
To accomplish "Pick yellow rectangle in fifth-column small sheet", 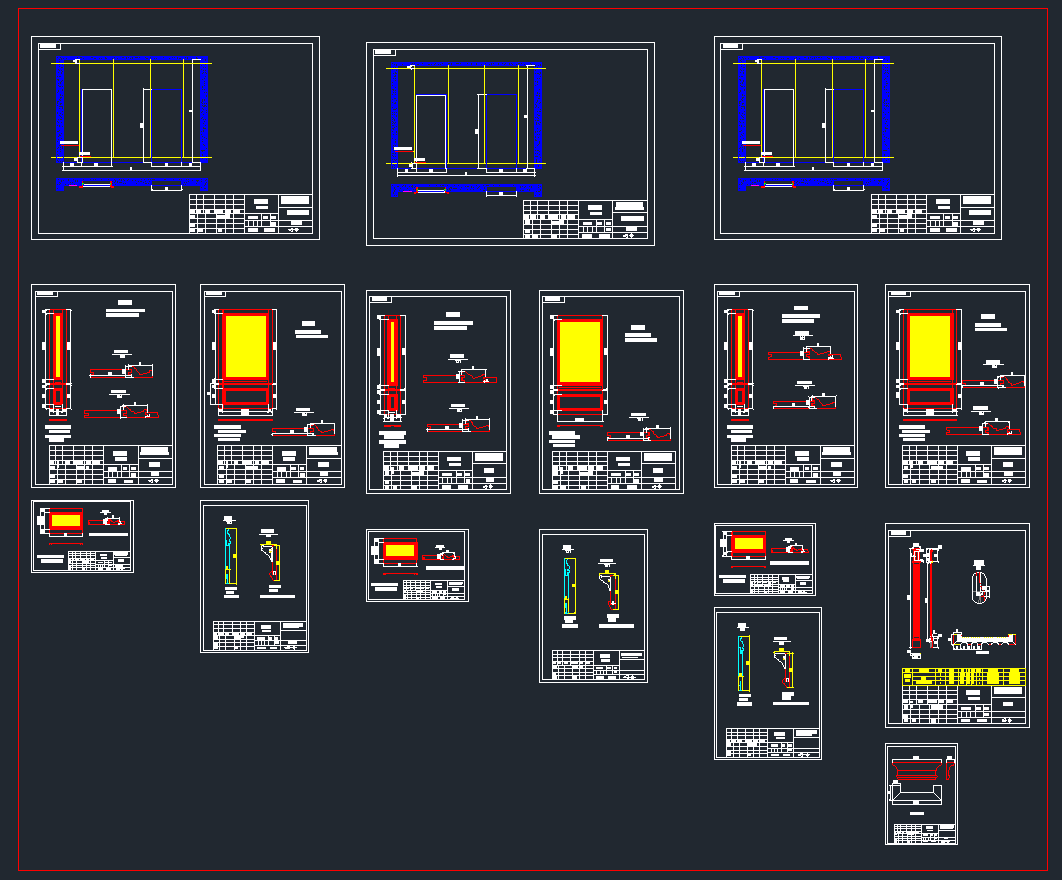I will coord(748,545).
